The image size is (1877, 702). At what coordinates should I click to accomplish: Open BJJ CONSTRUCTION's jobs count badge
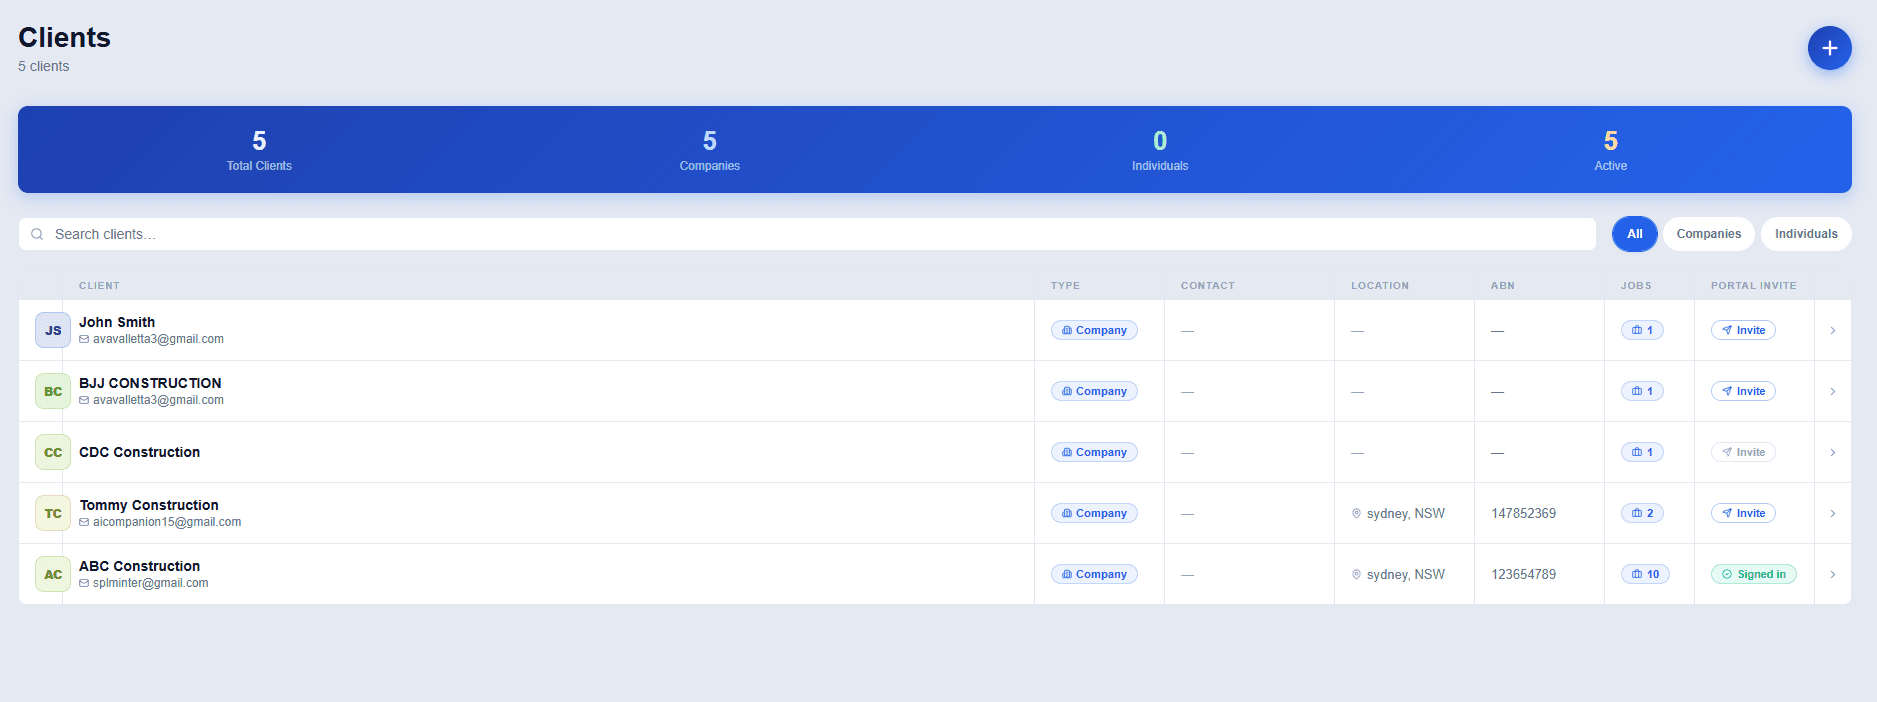[x=1642, y=391]
